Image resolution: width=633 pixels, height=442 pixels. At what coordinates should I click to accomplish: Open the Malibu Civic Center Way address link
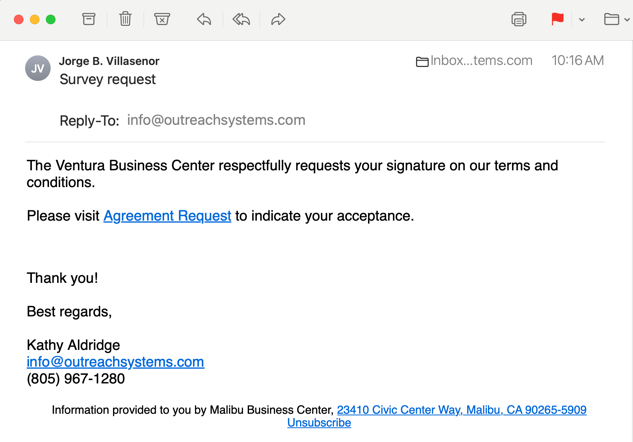click(x=461, y=410)
